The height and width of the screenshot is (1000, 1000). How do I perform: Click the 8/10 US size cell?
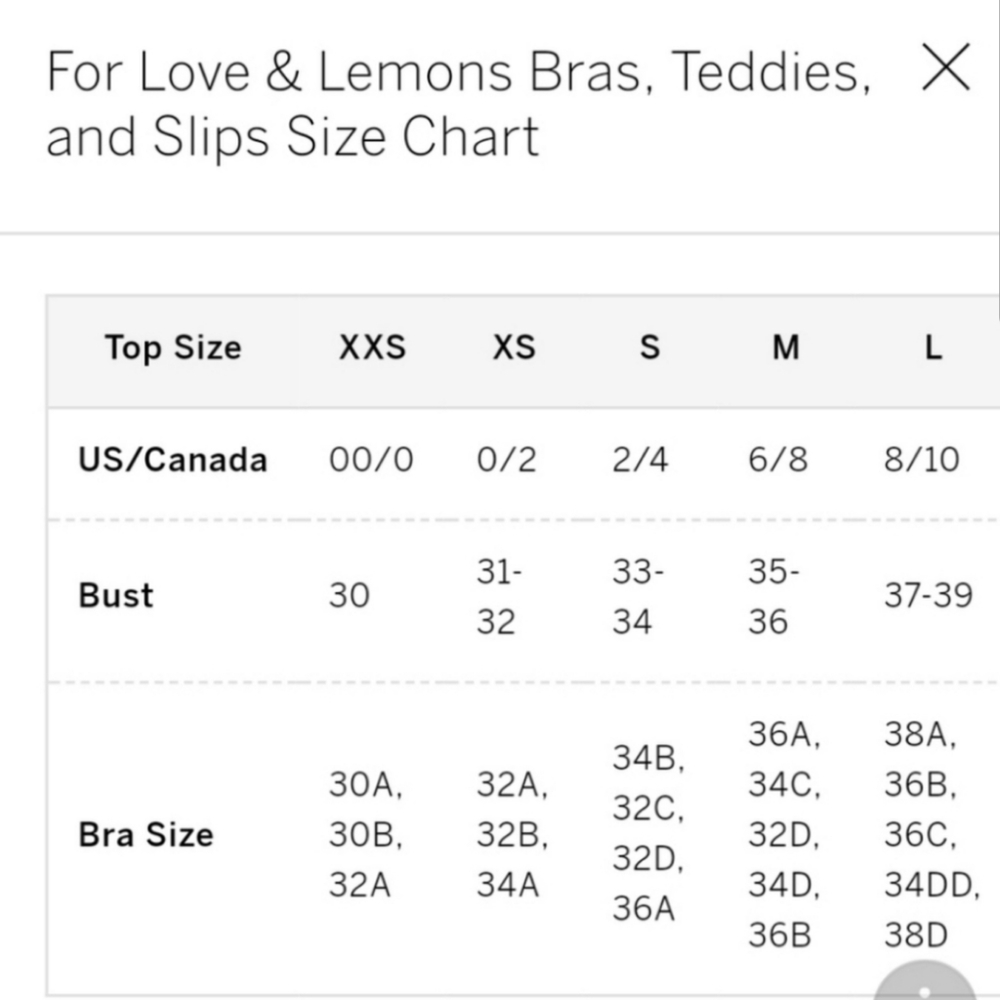pyautogui.click(x=922, y=459)
